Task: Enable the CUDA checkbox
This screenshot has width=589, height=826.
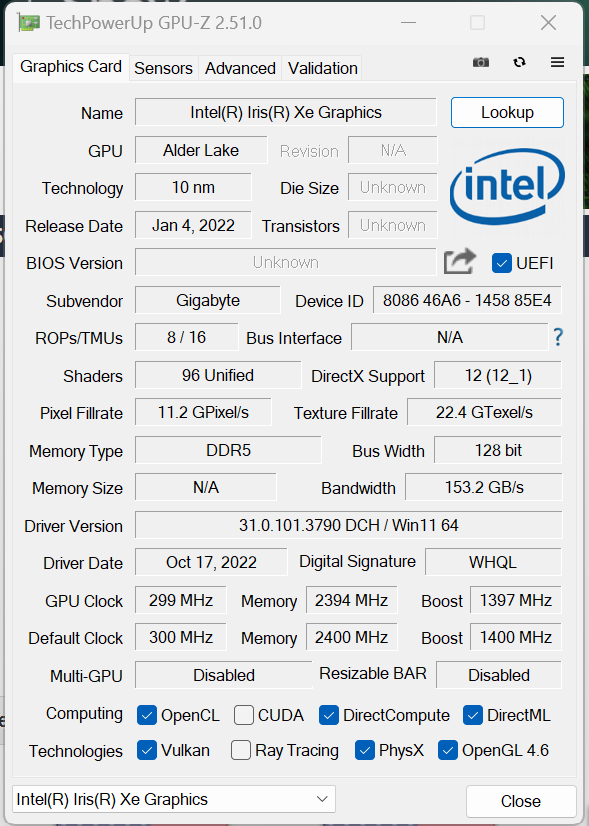Action: click(x=243, y=715)
